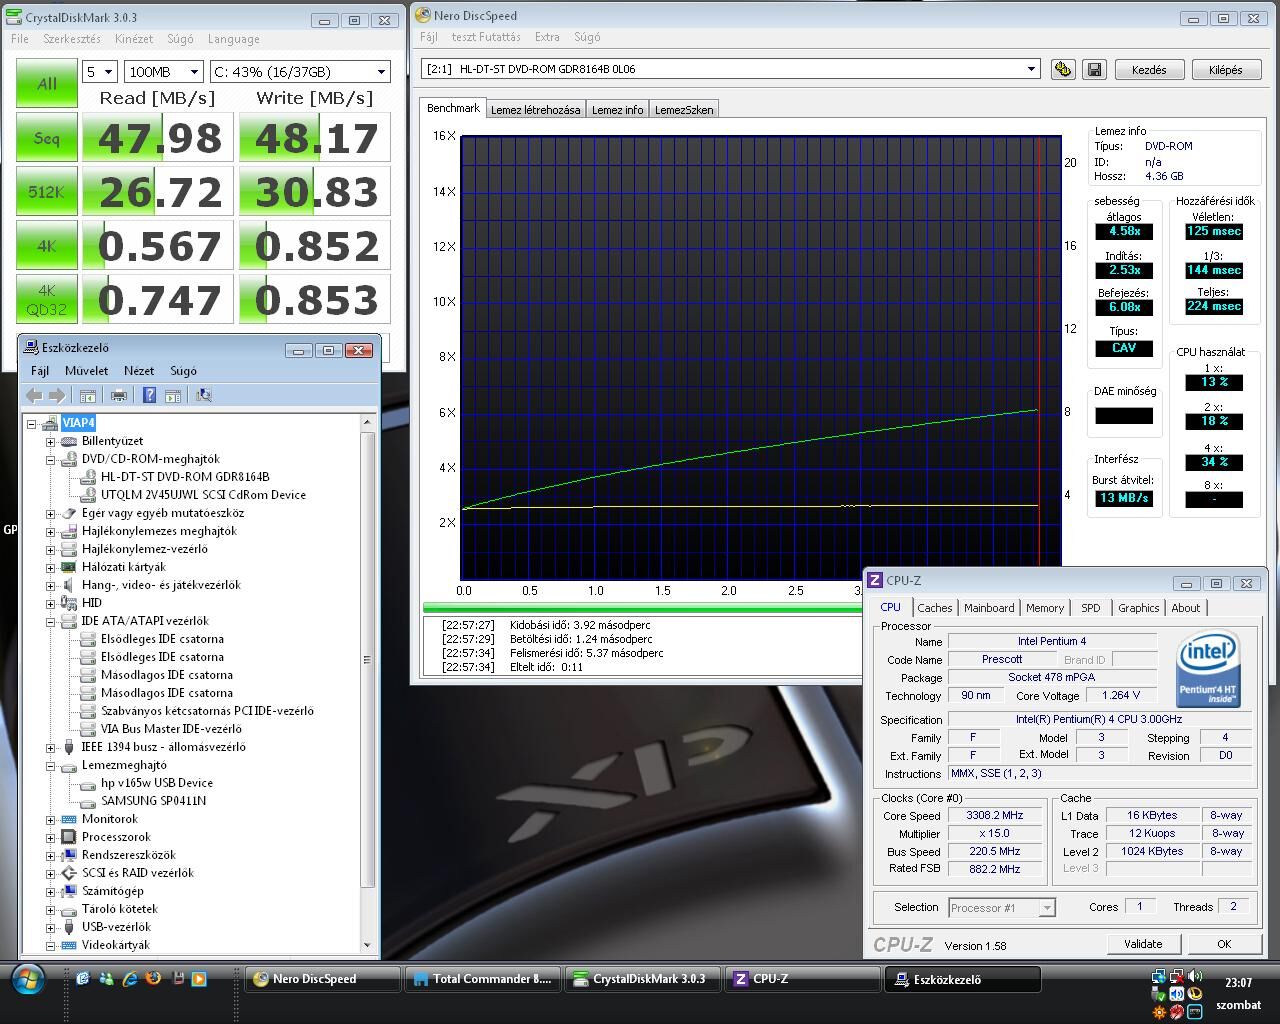Image resolution: width=1280 pixels, height=1024 pixels.
Task: Collapse the IDE ATA/ATAPI vezérlők node
Action: pos(50,621)
